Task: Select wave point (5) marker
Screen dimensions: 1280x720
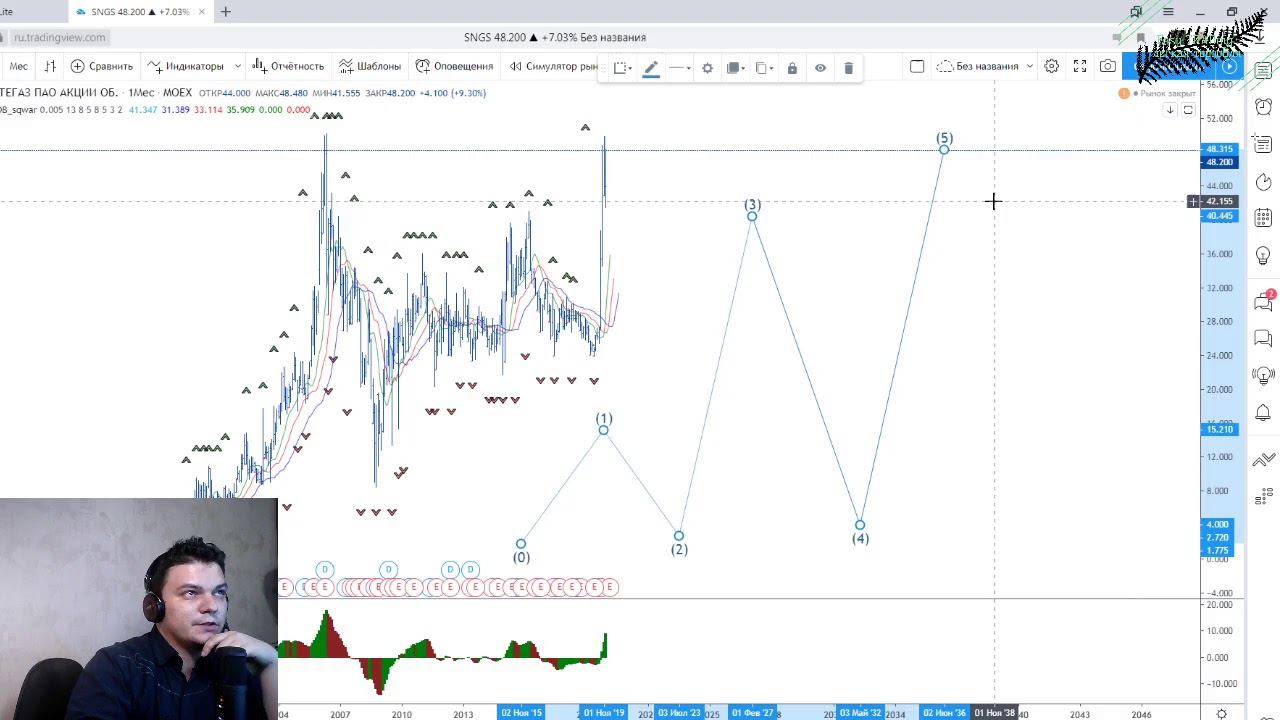Action: point(944,149)
